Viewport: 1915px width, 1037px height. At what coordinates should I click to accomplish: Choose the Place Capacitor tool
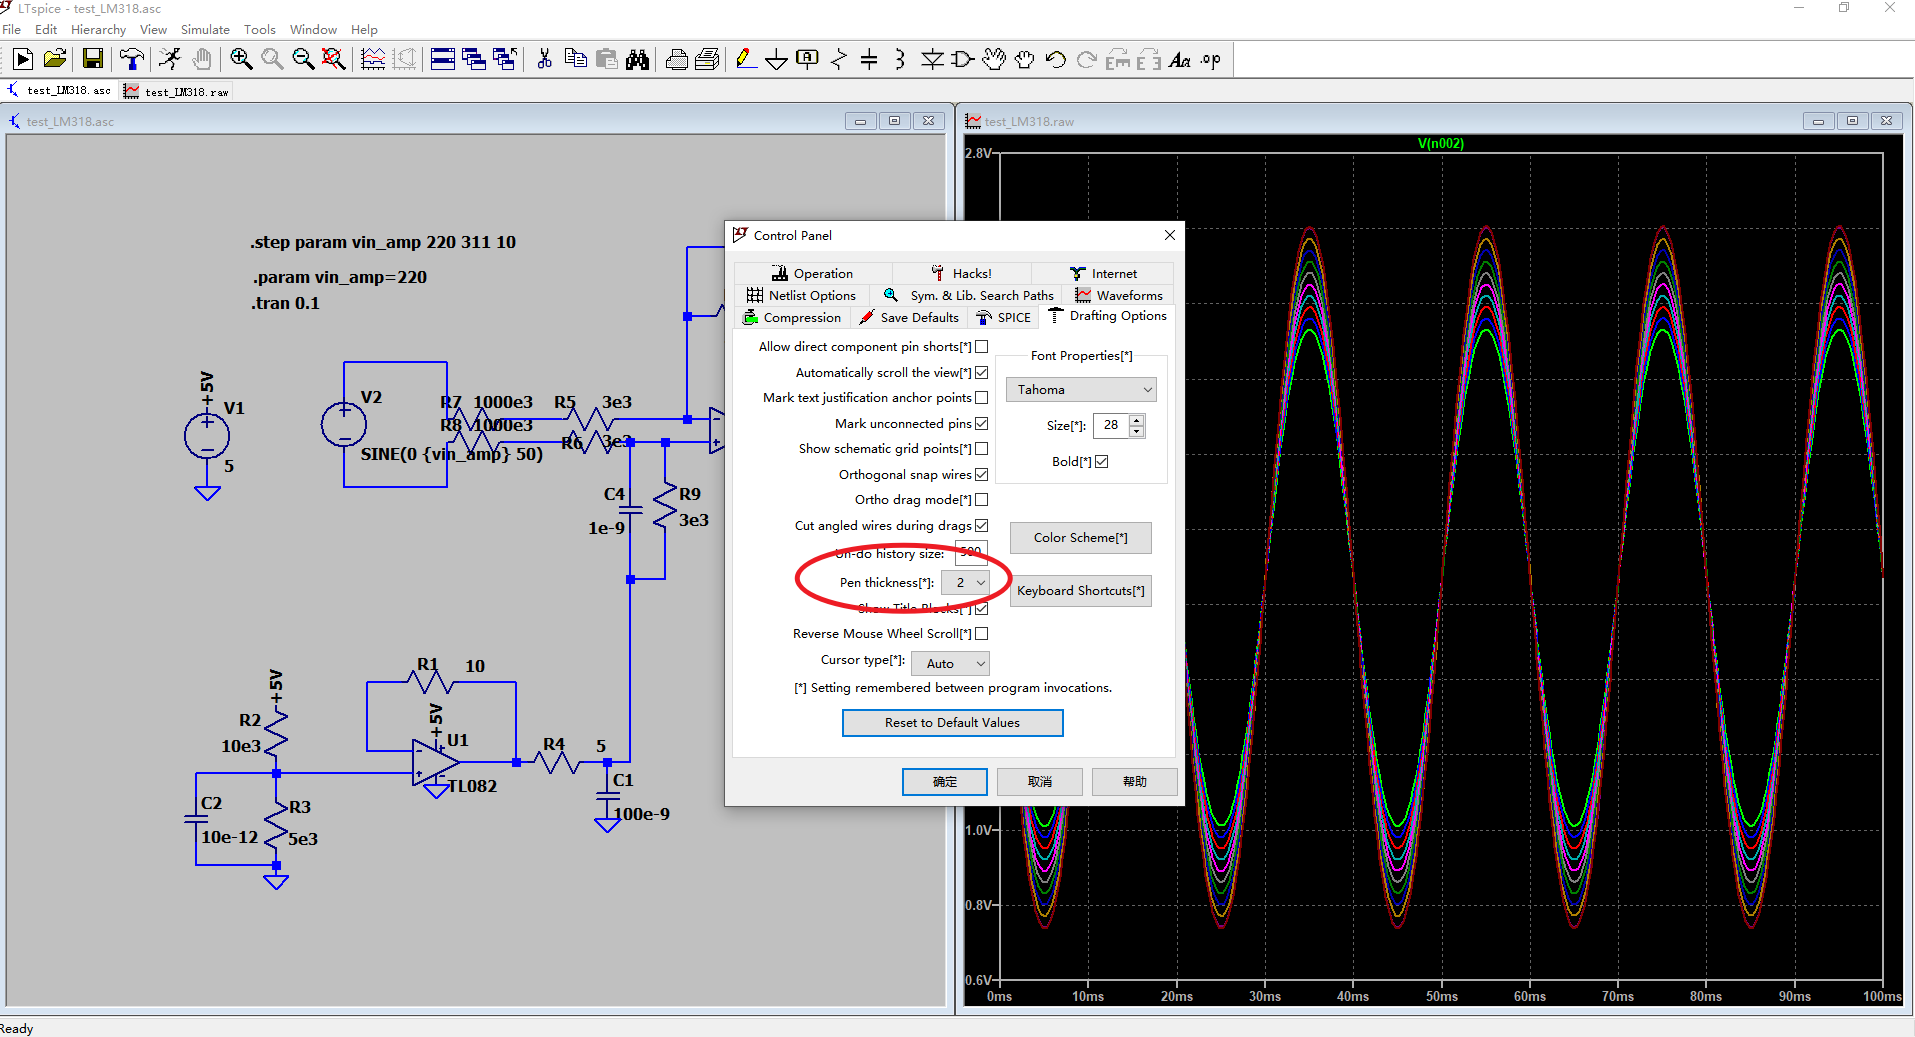[x=869, y=60]
